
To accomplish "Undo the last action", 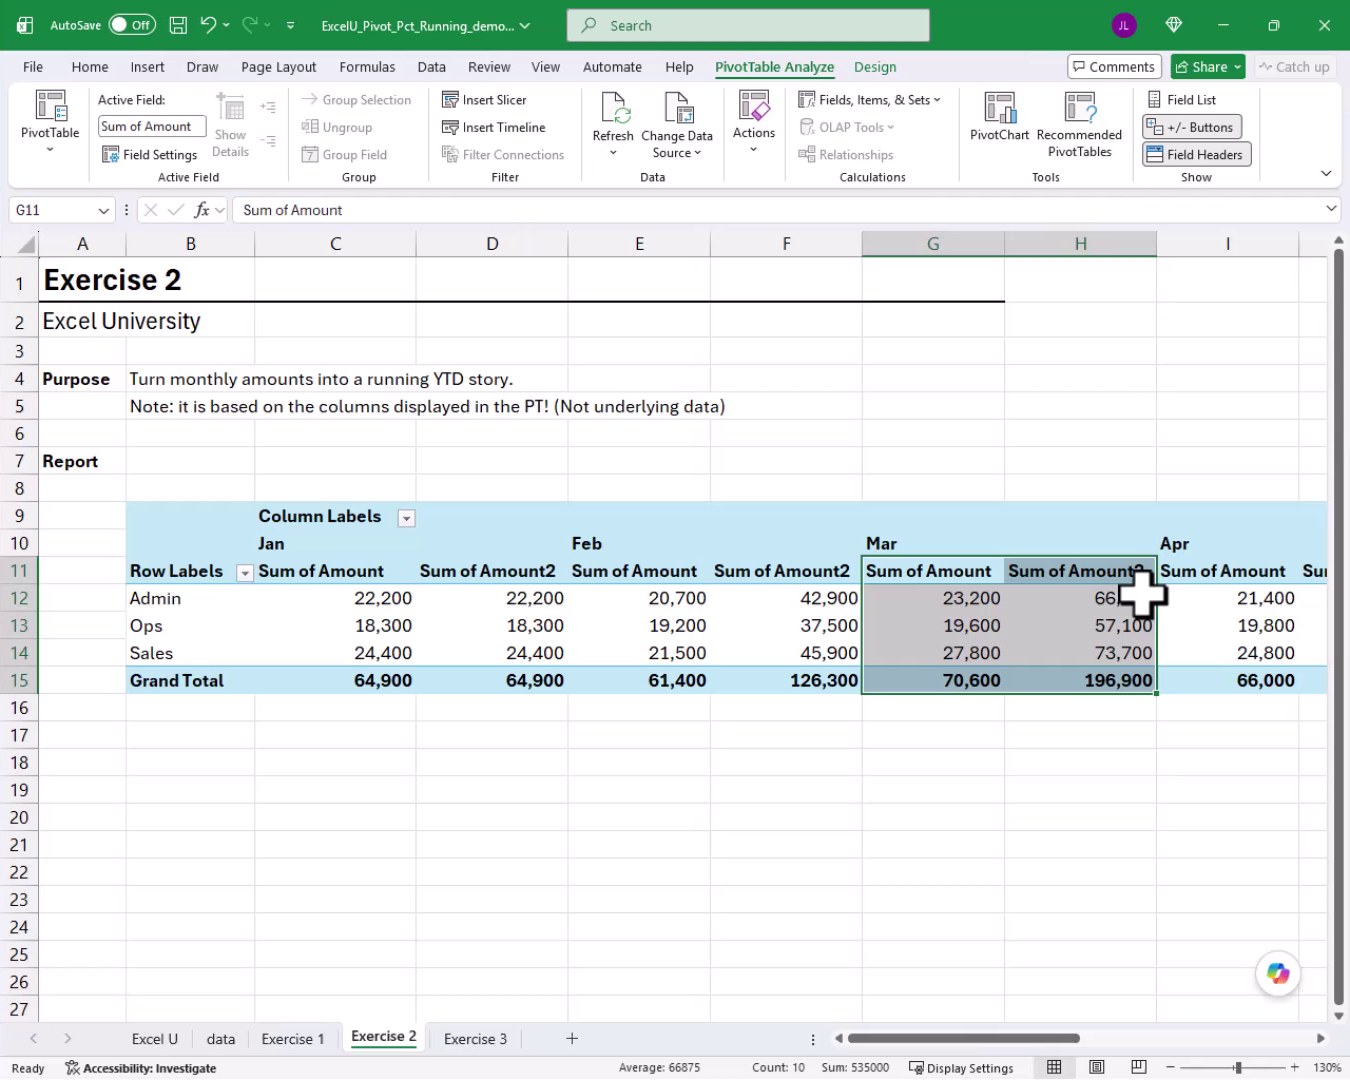I will tap(208, 25).
